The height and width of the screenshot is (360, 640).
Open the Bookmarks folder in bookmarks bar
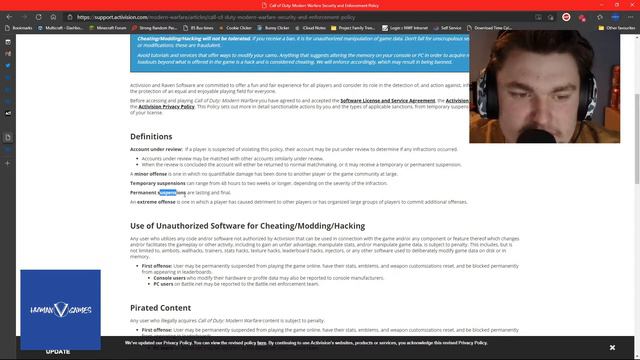18,28
